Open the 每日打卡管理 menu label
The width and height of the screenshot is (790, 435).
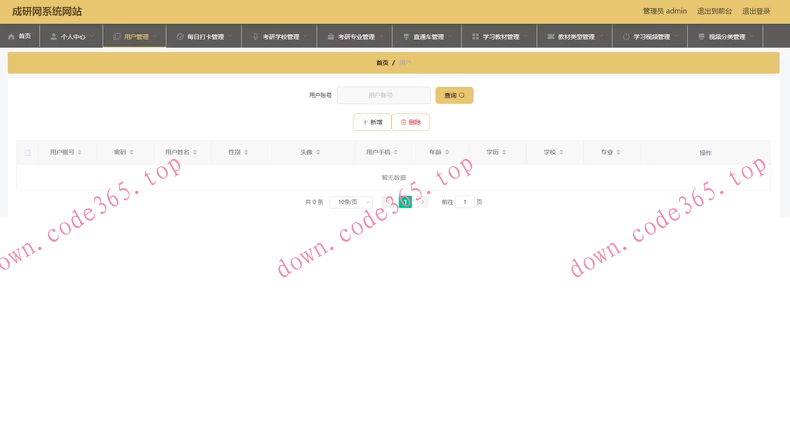coord(206,37)
